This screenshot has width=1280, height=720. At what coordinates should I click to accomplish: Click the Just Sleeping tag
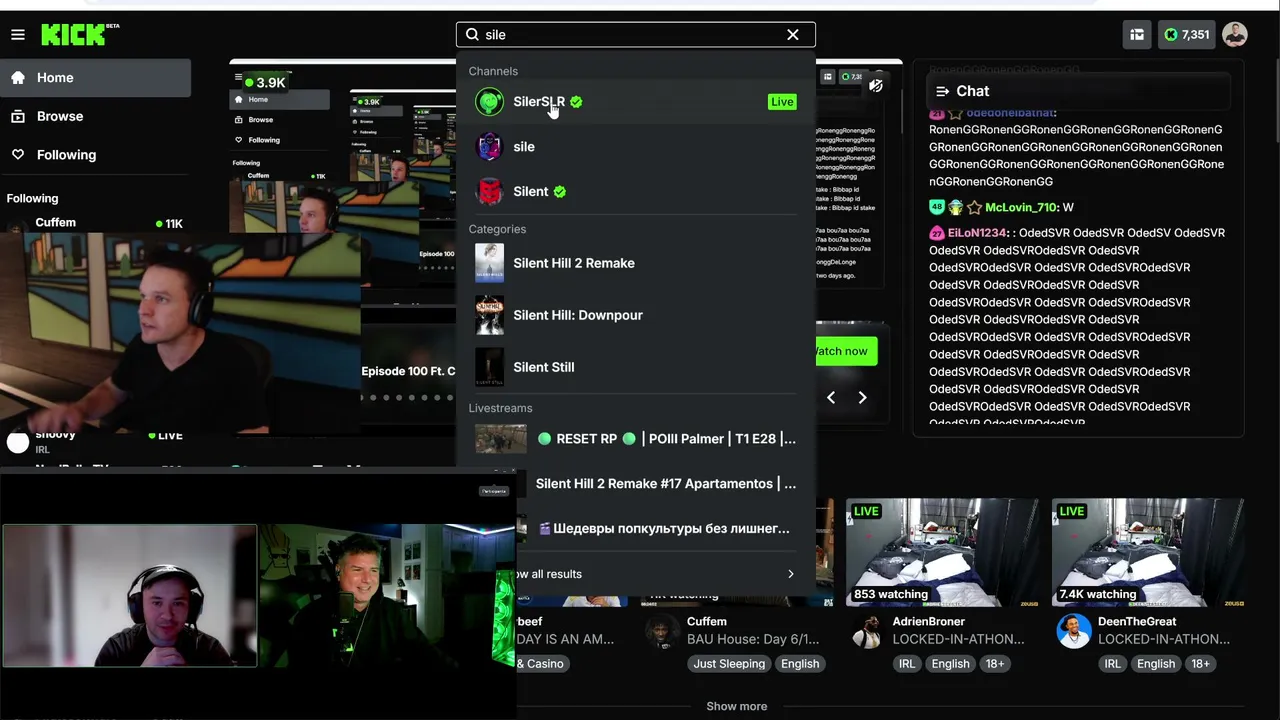tap(729, 664)
